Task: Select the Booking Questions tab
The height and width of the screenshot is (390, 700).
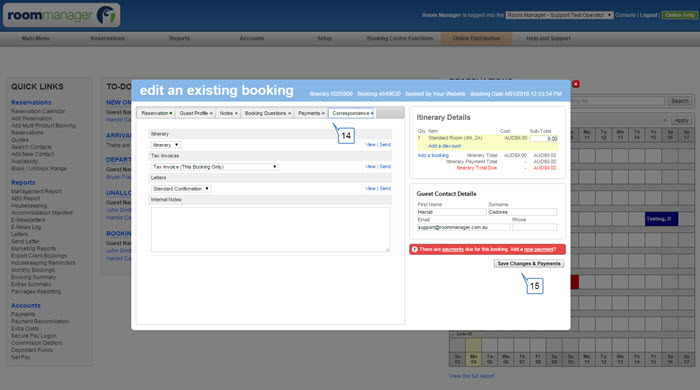Action: 267,113
